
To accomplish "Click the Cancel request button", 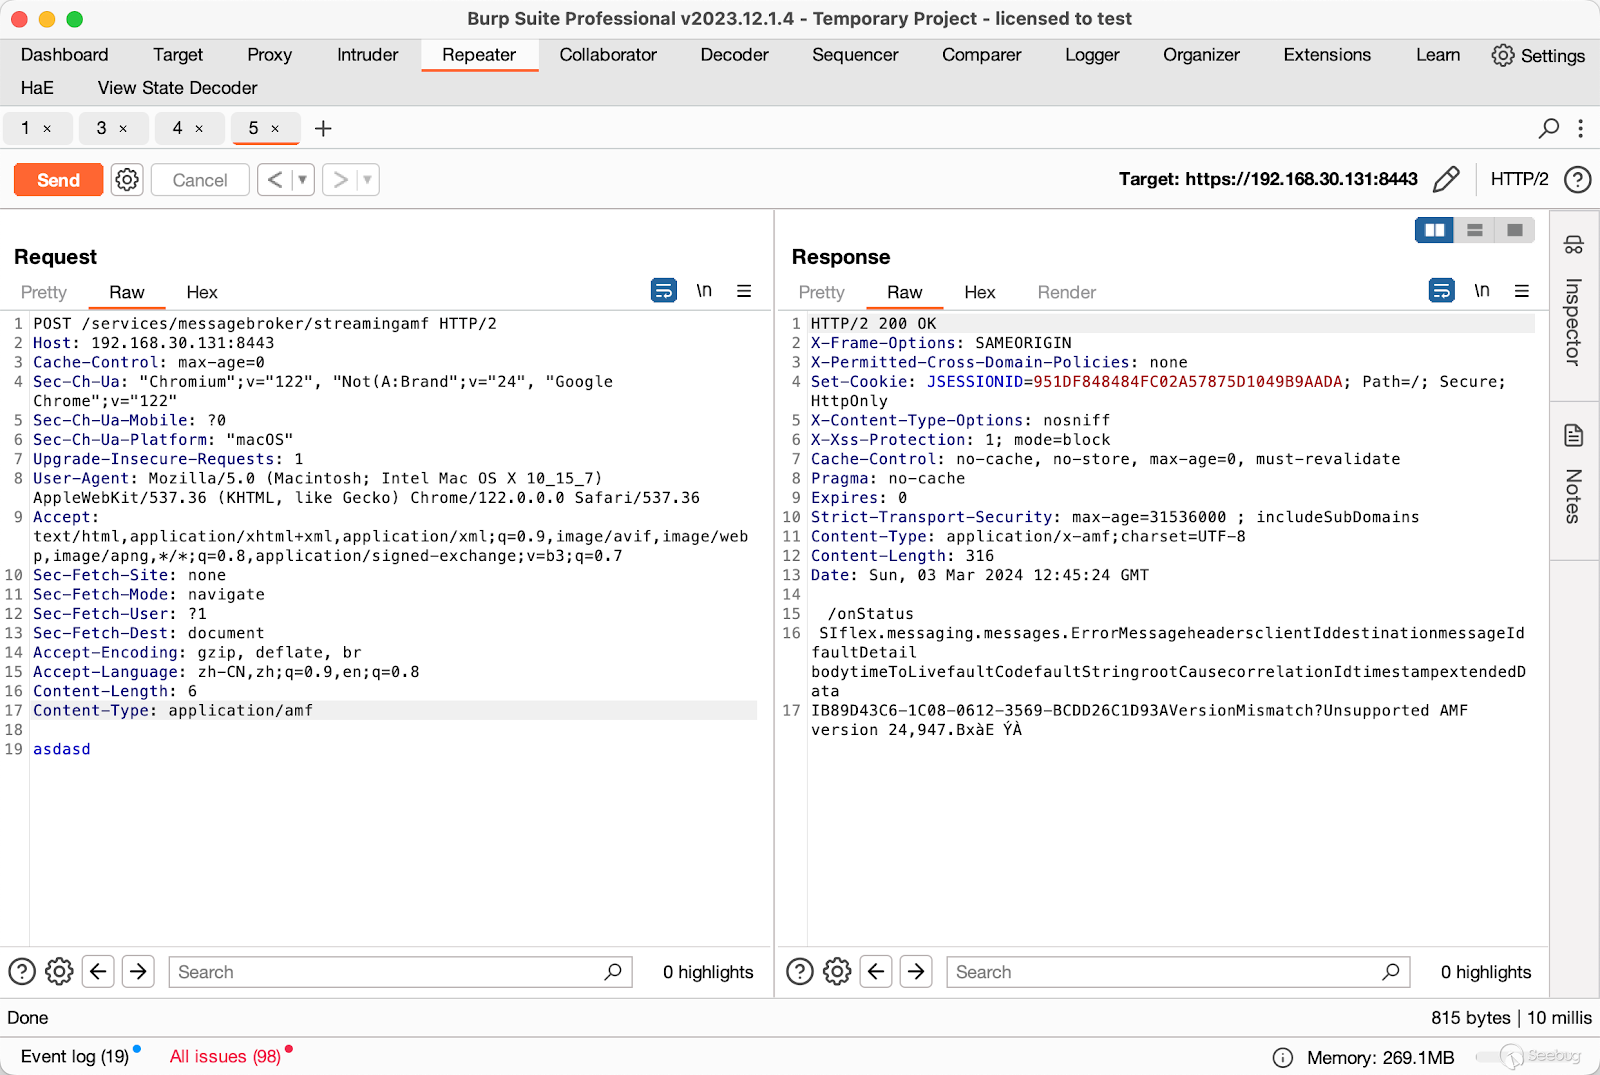I will point(200,180).
